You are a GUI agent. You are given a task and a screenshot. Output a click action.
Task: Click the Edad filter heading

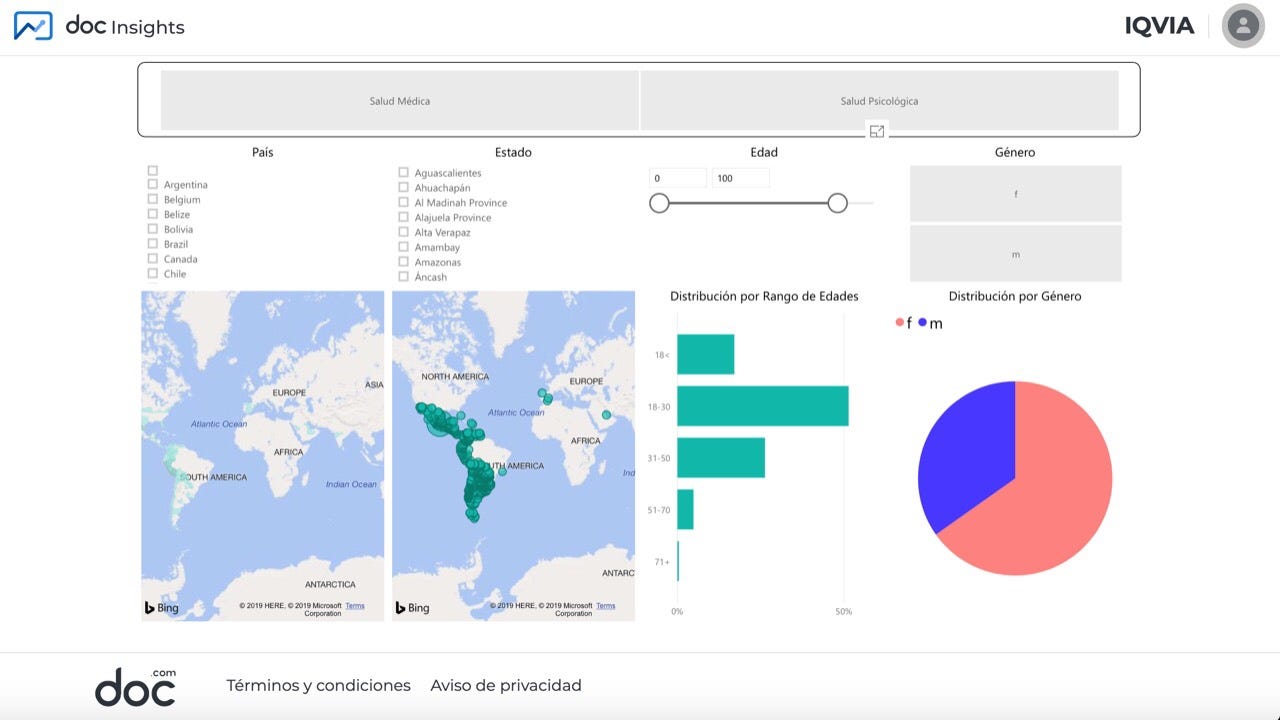[x=764, y=152]
